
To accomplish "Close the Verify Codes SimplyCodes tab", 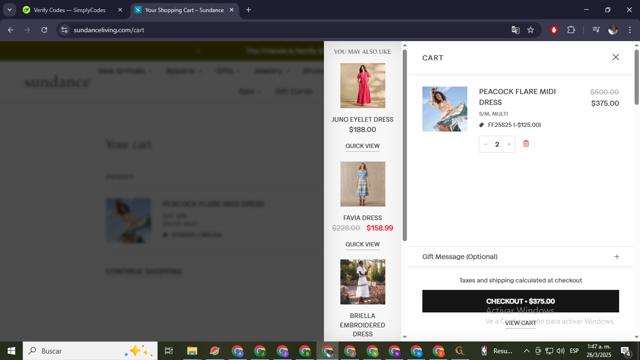I will (120, 10).
